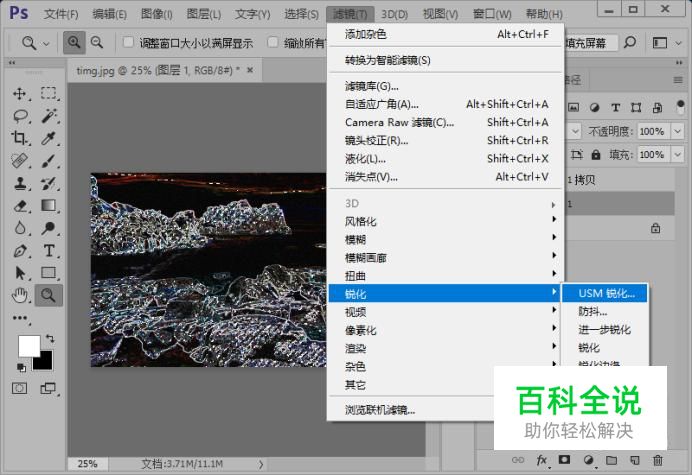Select the Brush tool
Viewport: 692px width, 475px height.
coord(48,161)
